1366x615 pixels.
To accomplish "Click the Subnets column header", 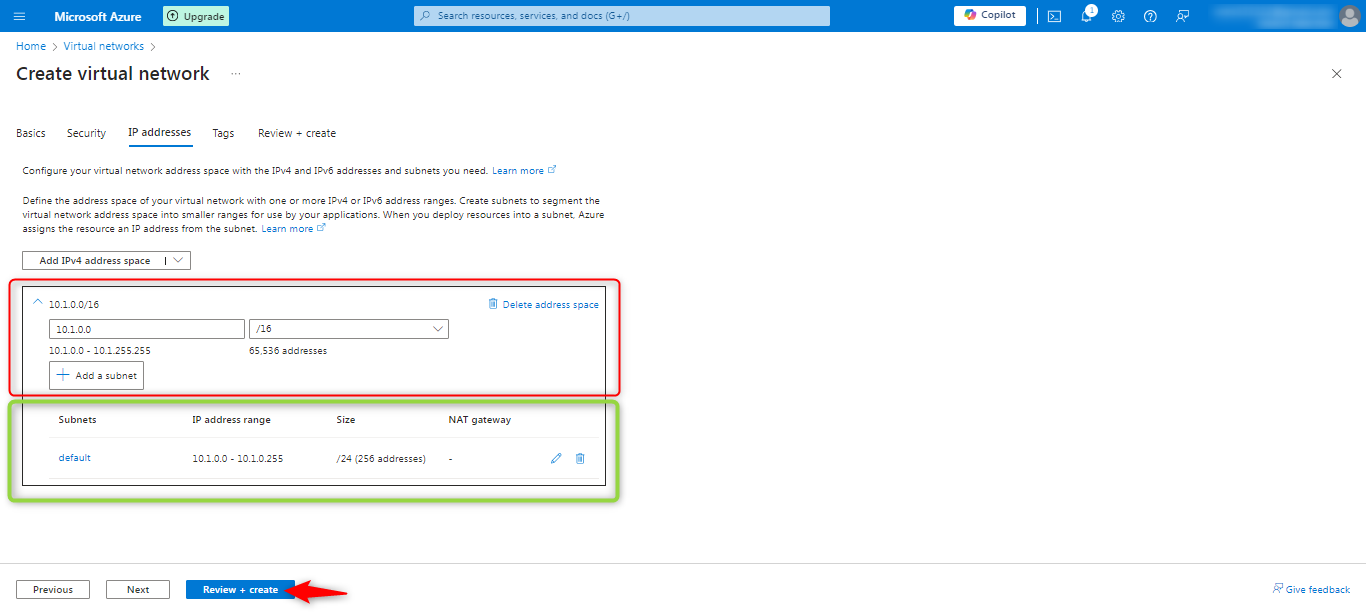I will click(x=78, y=420).
